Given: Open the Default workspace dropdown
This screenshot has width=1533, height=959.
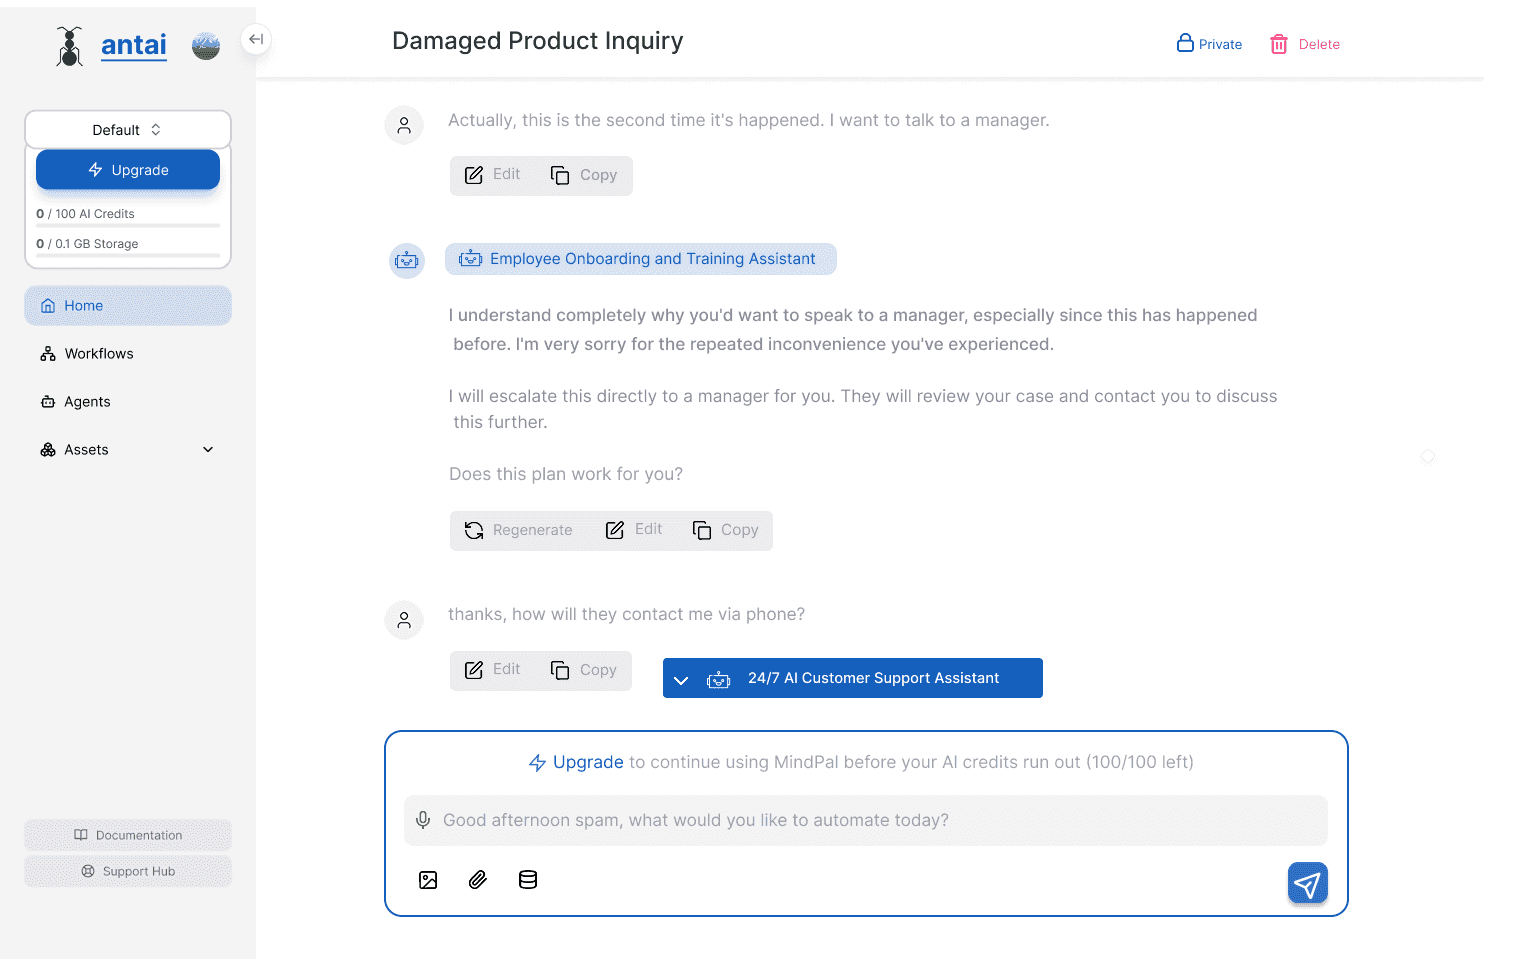Looking at the screenshot, I should click(x=128, y=130).
